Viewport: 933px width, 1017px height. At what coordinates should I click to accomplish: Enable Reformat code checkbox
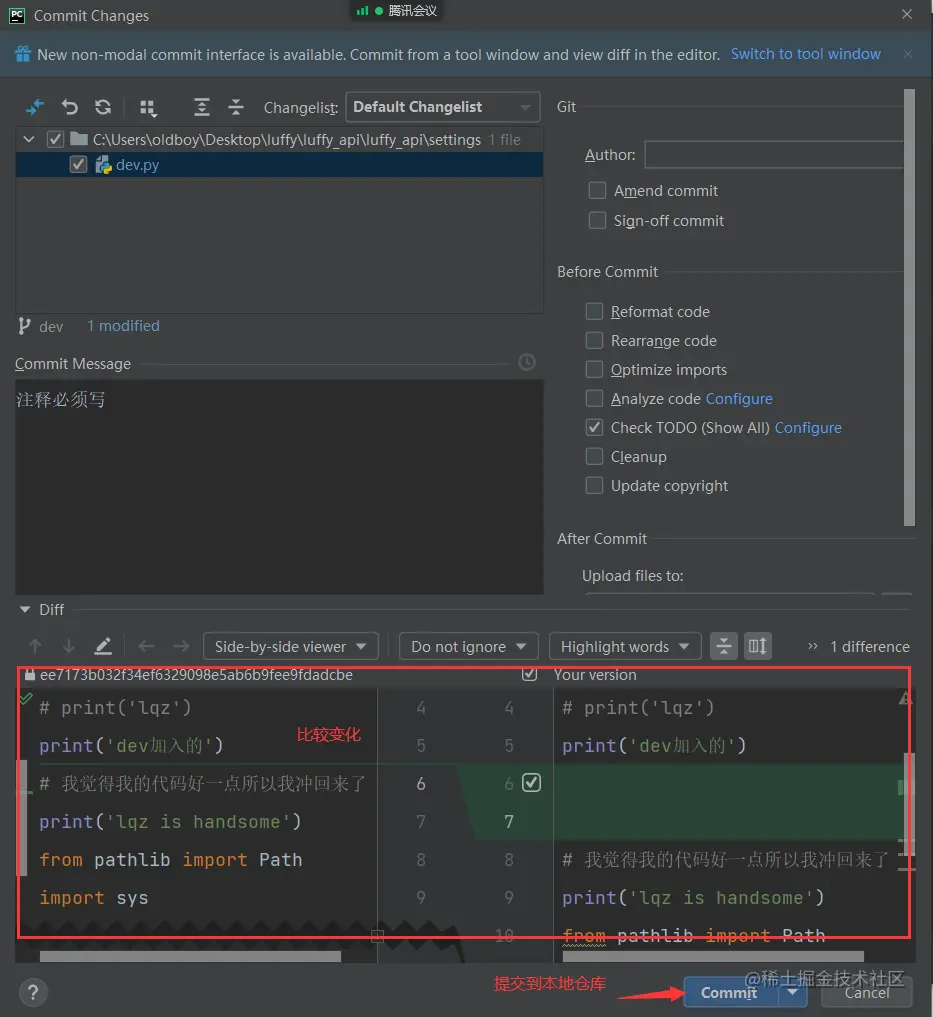[x=594, y=311]
